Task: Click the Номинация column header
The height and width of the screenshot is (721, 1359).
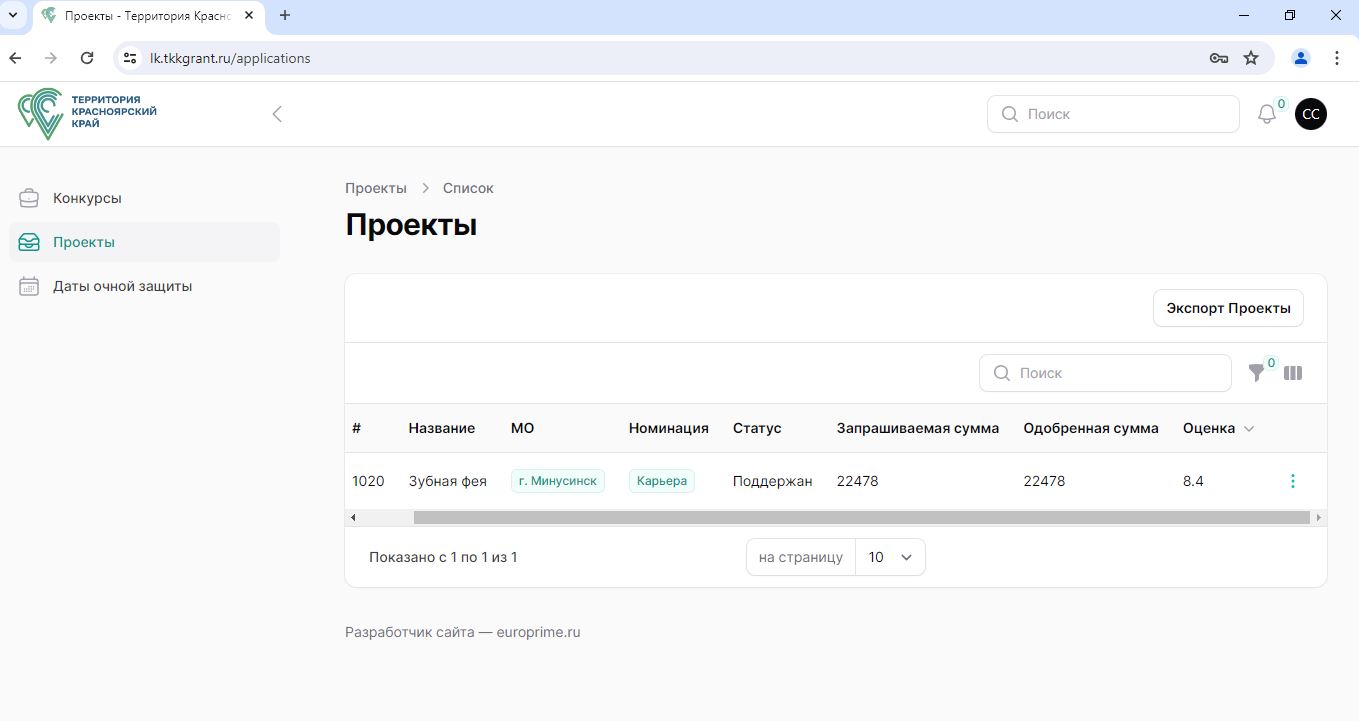Action: tap(669, 428)
